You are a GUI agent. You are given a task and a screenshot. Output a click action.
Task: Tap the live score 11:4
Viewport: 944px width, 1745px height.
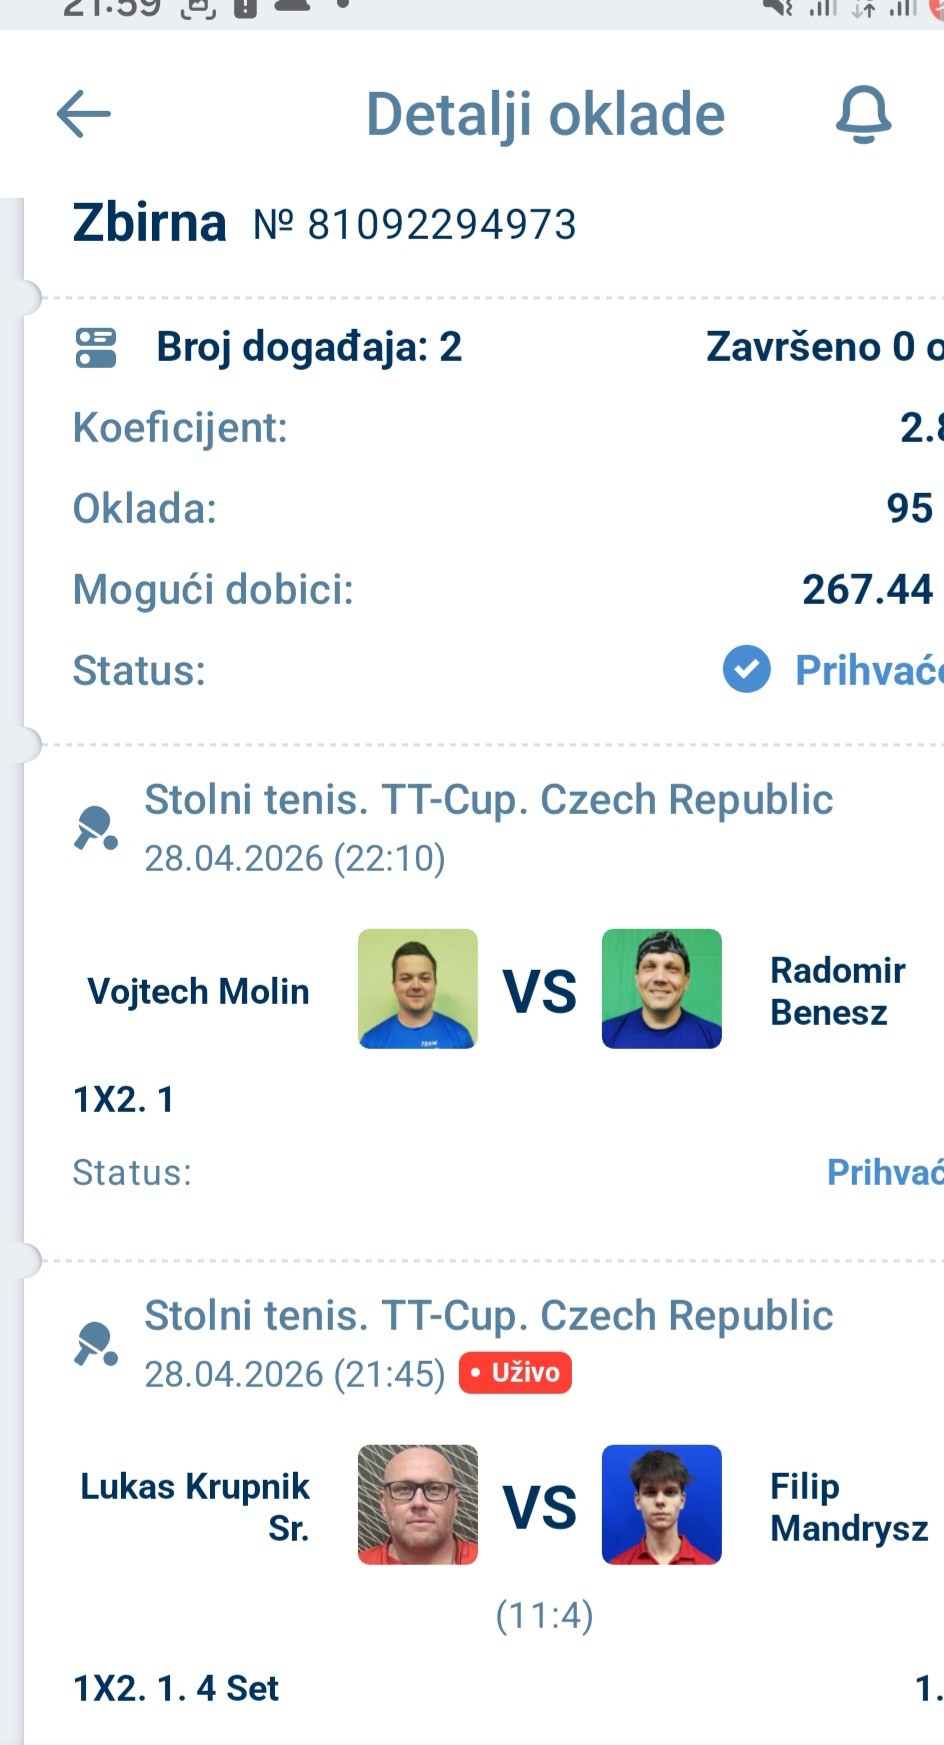(x=544, y=1615)
